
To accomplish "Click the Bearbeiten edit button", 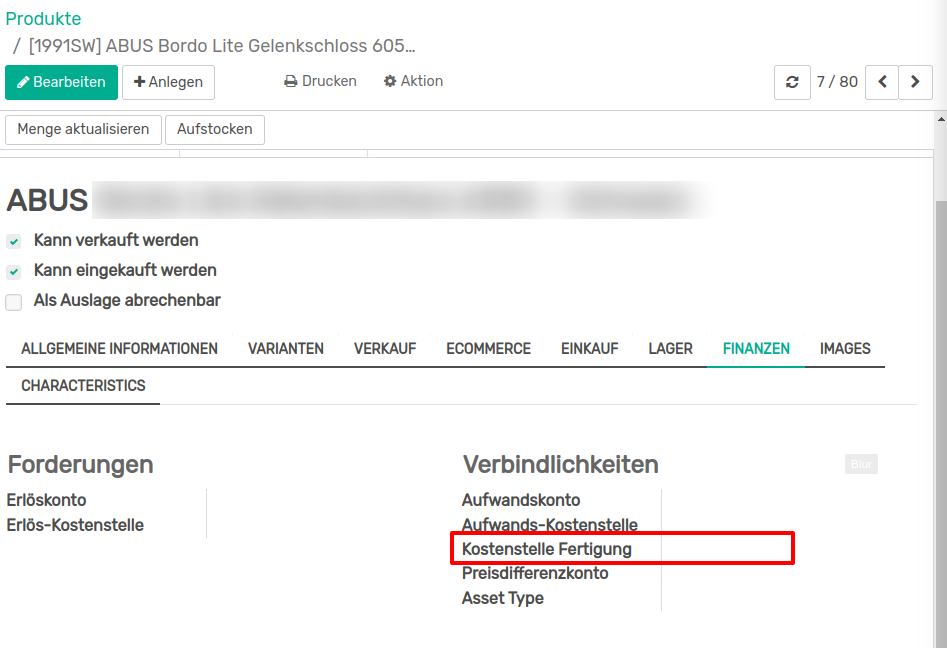I will (61, 82).
